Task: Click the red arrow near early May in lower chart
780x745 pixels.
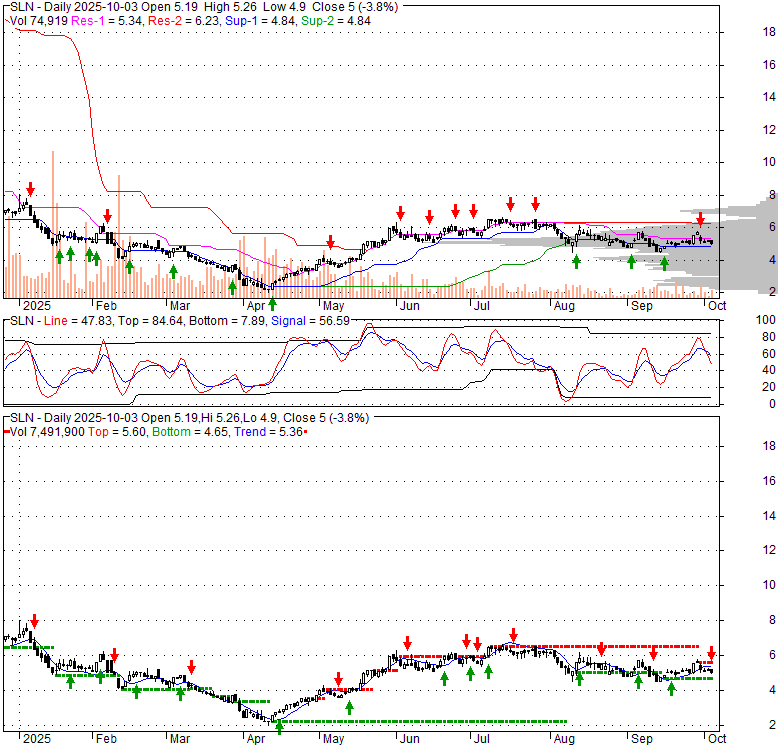Action: tap(339, 678)
